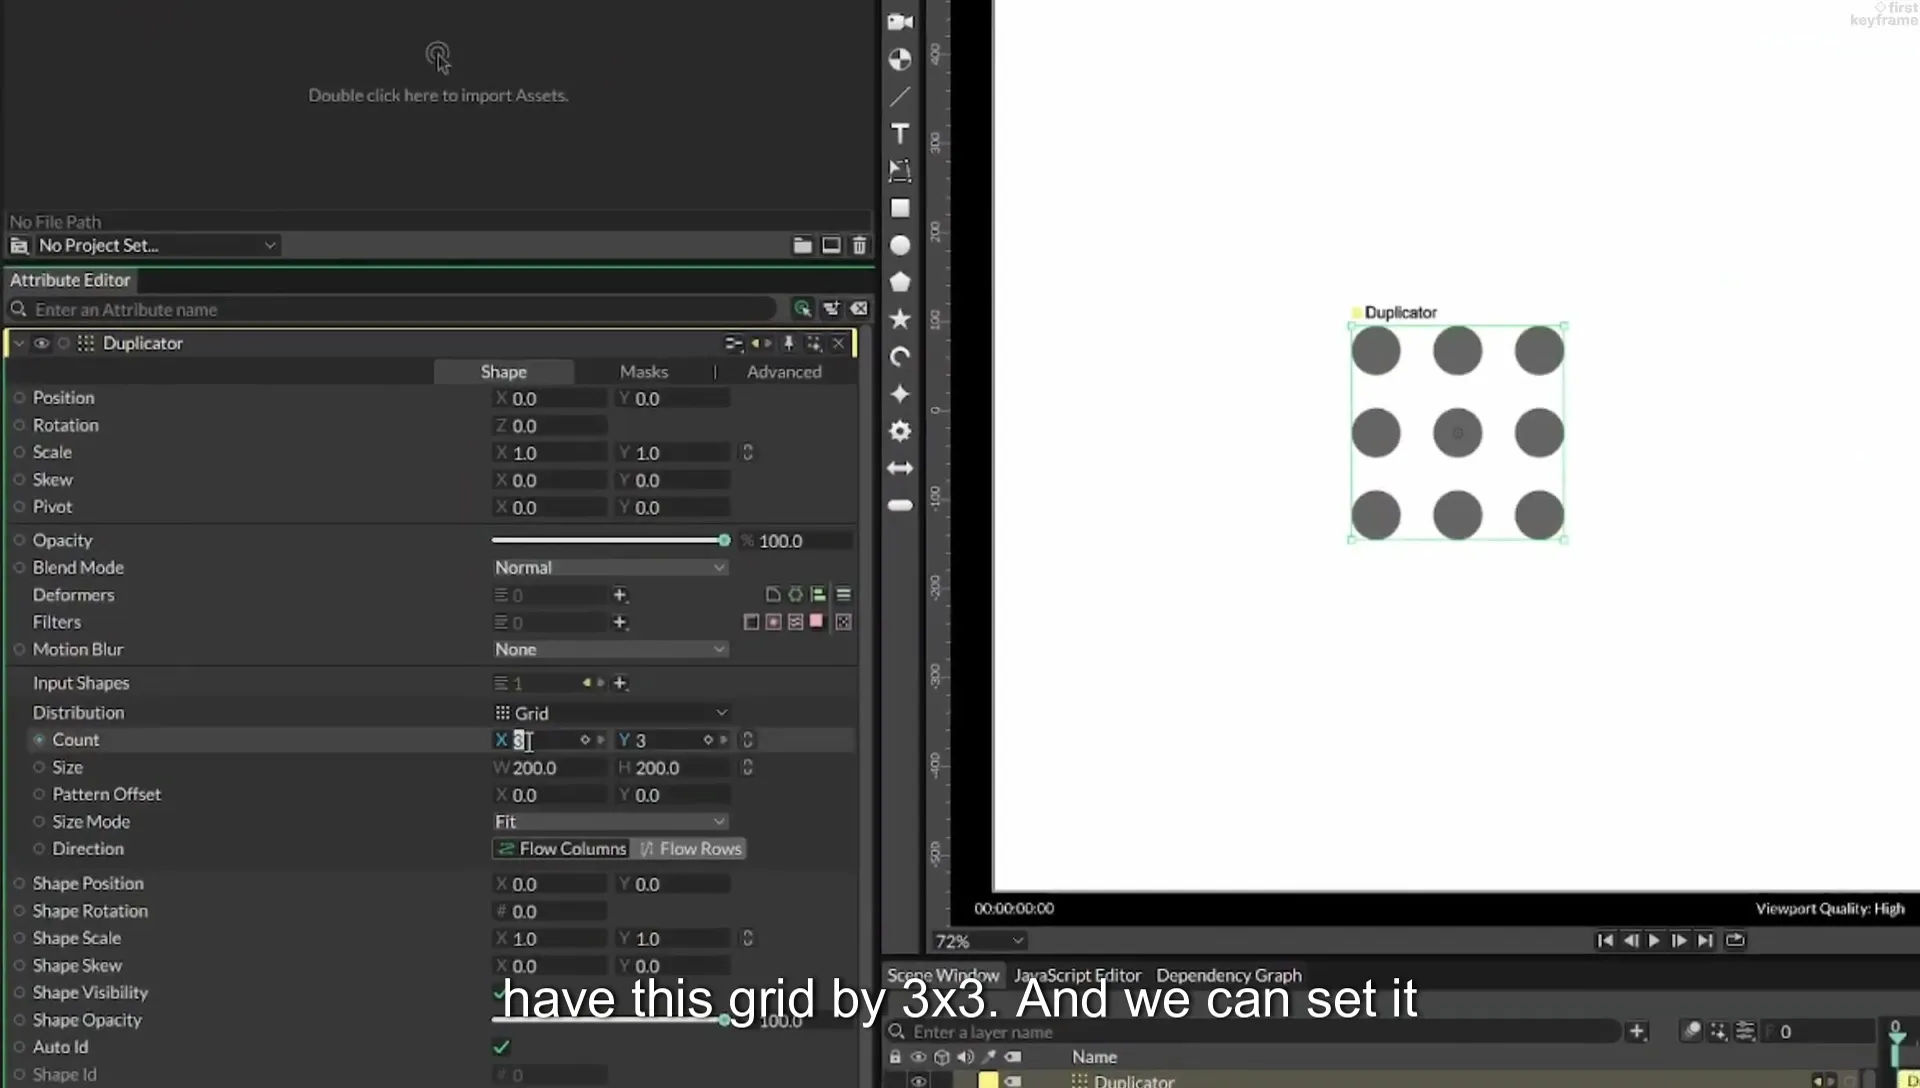Select the Rectangle shape tool
The height and width of the screenshot is (1088, 1920).
tap(900, 208)
